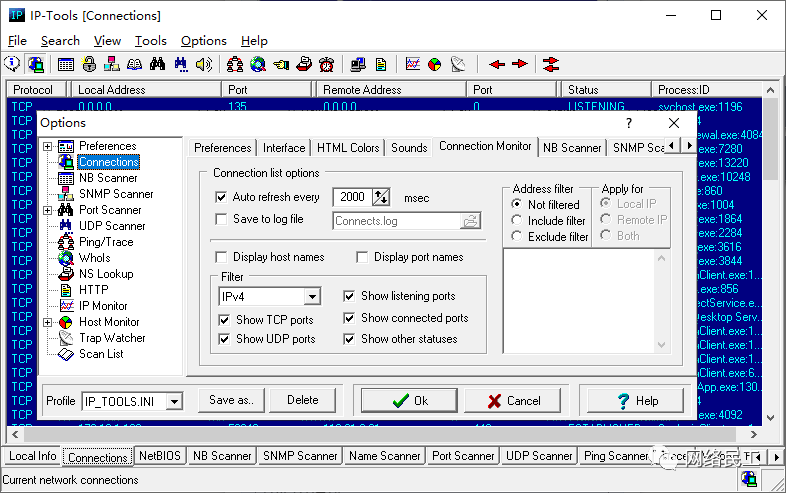Toggle Auto refresh every checkbox

point(221,197)
